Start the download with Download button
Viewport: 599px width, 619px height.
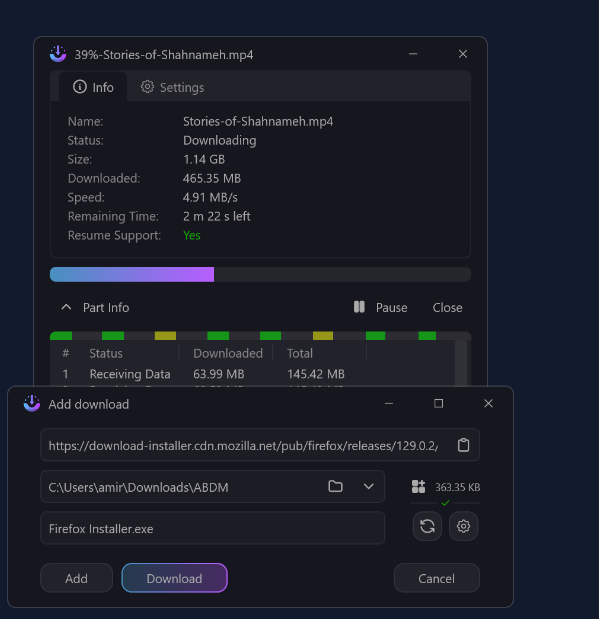click(x=174, y=578)
